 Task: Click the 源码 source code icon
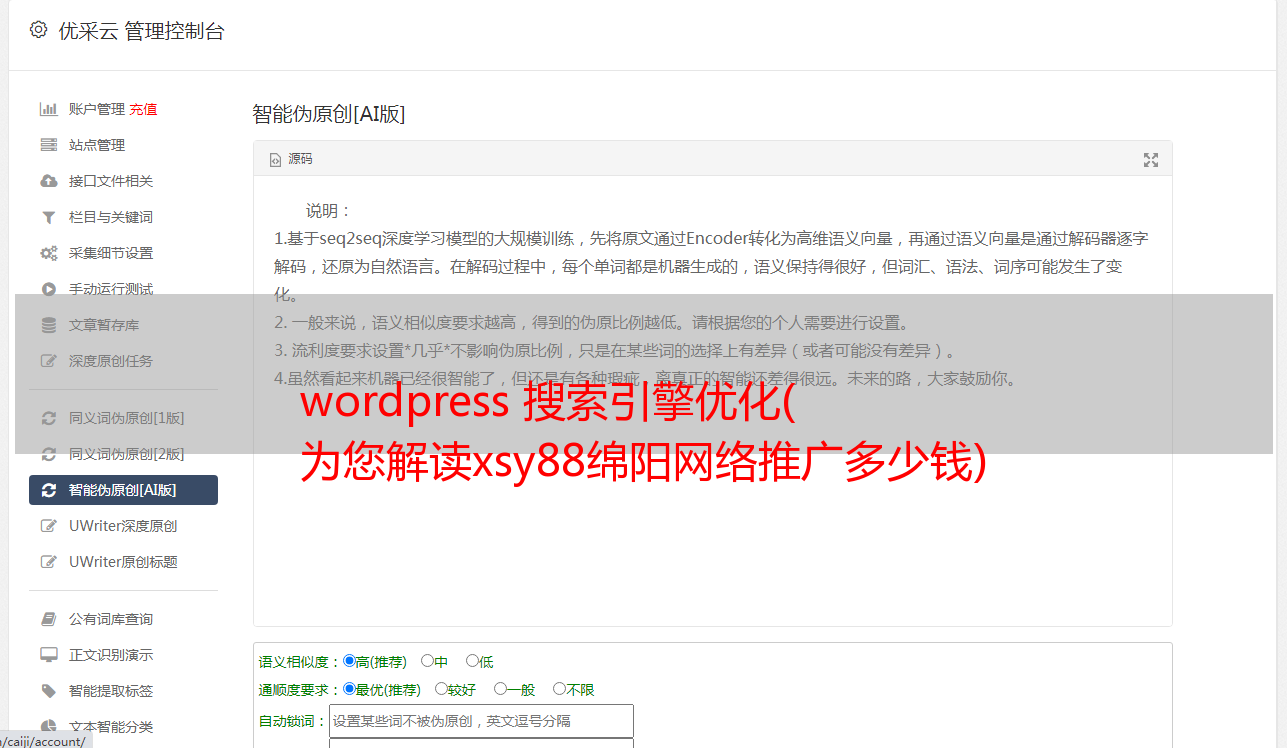275,160
